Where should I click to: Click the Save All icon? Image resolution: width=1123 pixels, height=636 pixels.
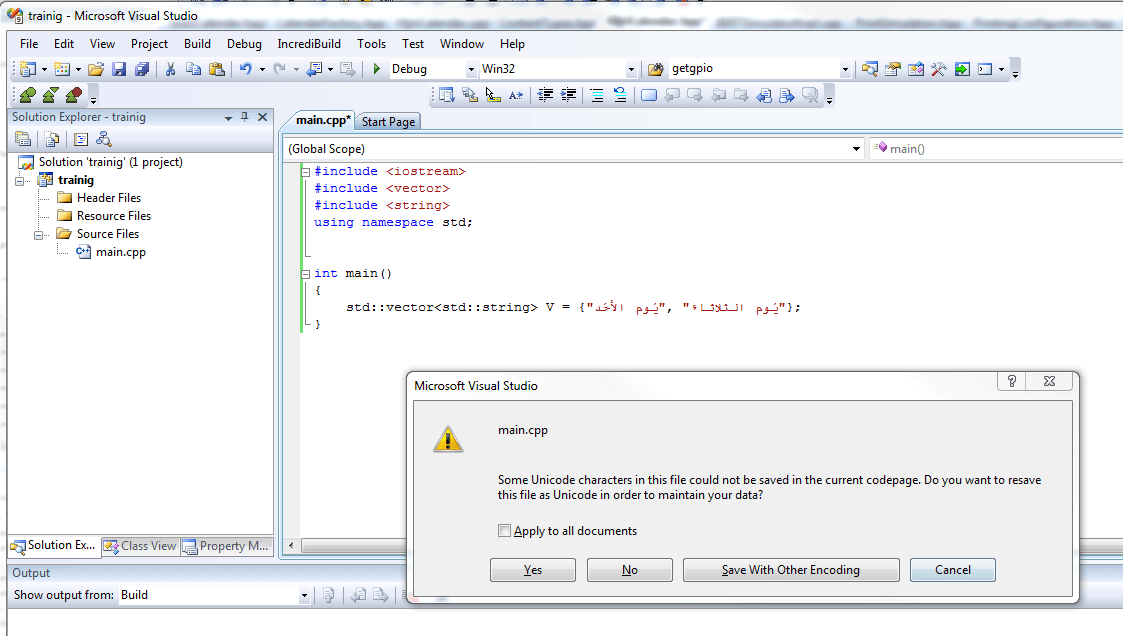(x=142, y=69)
